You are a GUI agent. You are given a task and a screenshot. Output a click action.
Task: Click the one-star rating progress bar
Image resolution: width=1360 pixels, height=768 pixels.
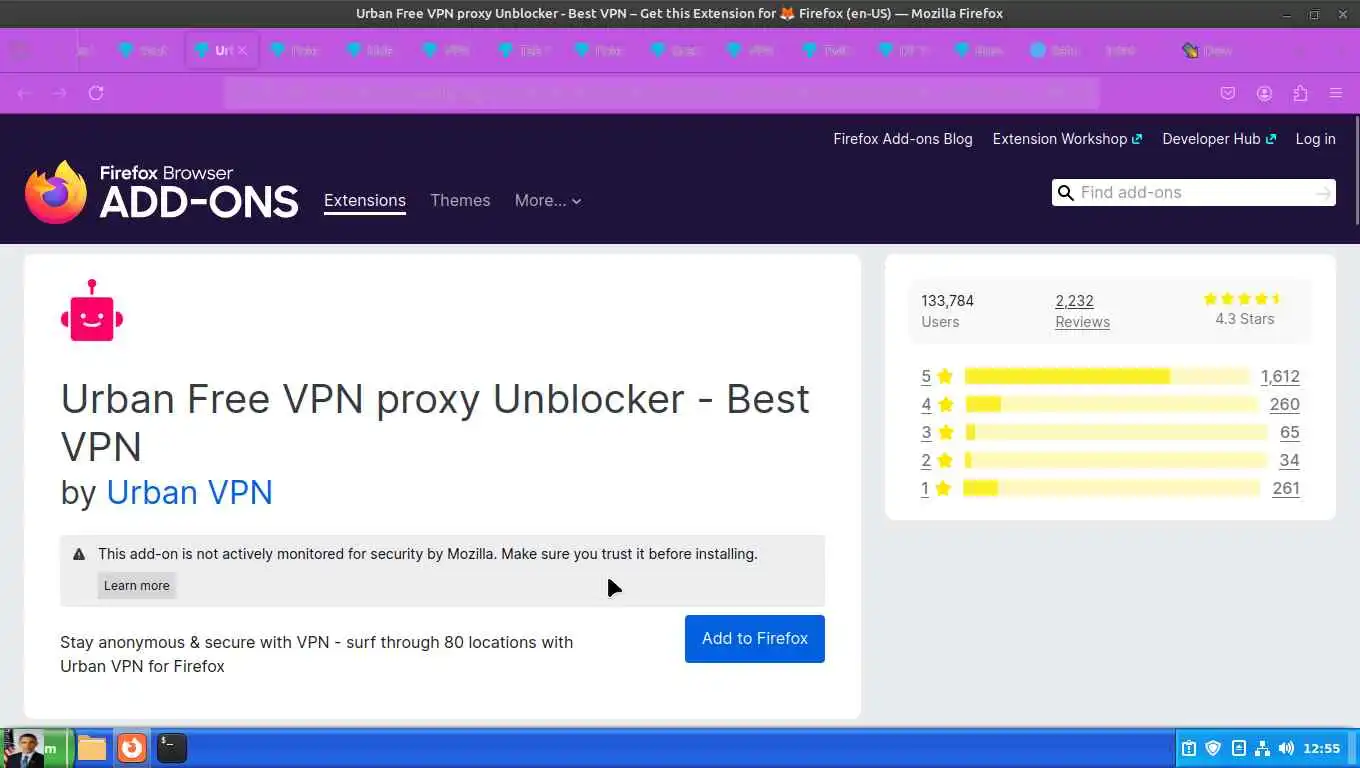click(1111, 489)
